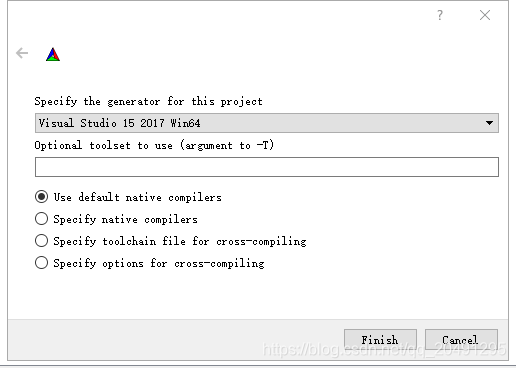Click the Specify native compilers label text
The image size is (516, 368).
(125, 219)
